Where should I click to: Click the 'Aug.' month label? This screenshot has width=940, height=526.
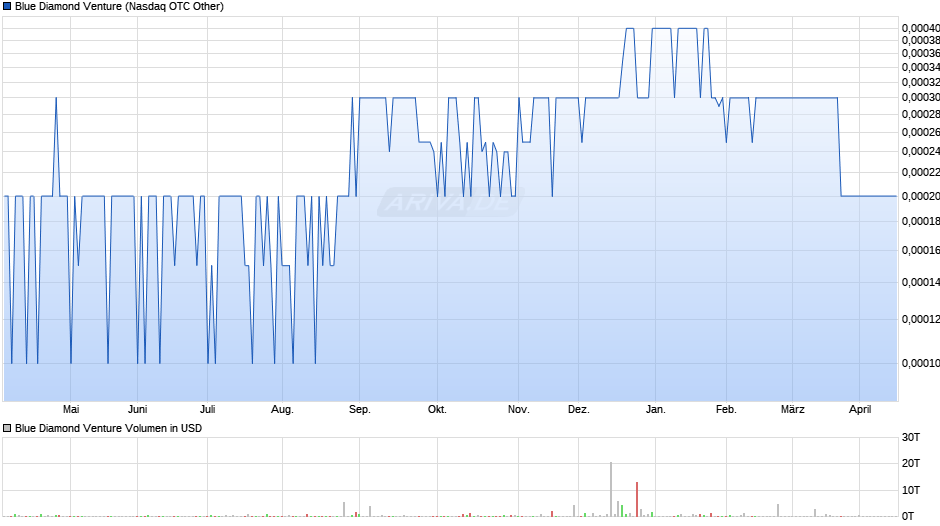[x=282, y=409]
